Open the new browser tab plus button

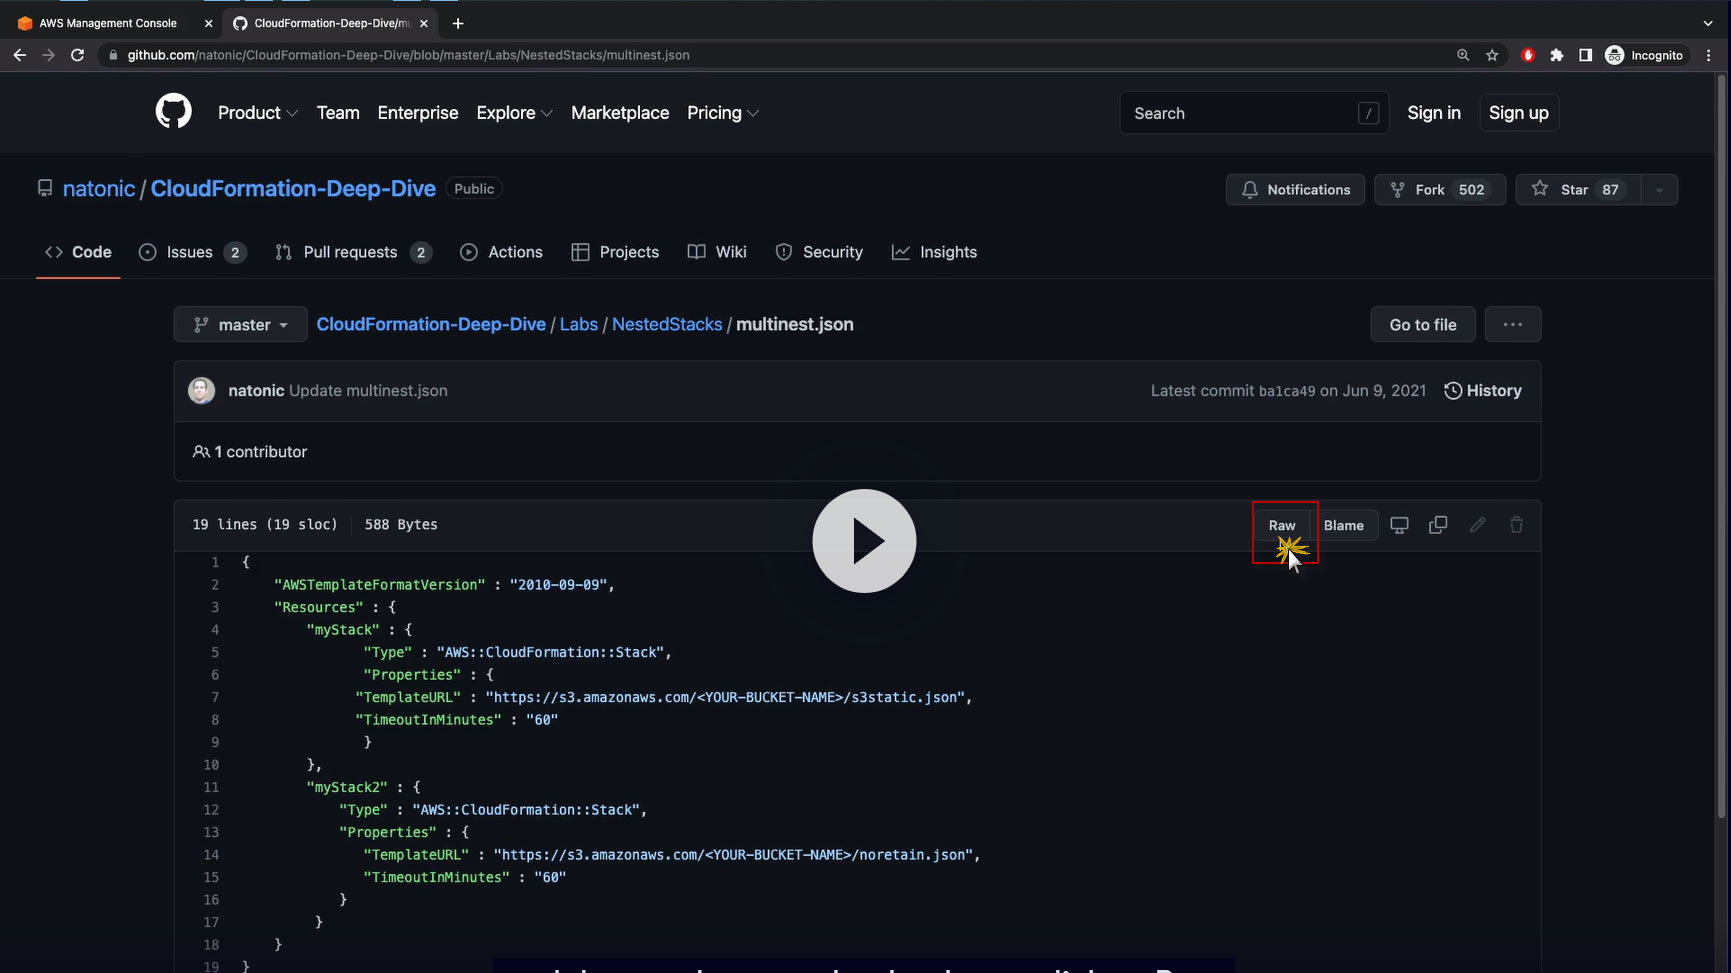click(x=458, y=23)
